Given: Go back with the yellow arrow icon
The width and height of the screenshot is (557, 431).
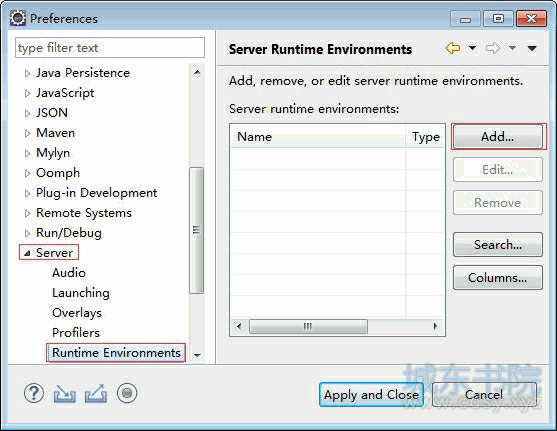Looking at the screenshot, I should [x=453, y=48].
